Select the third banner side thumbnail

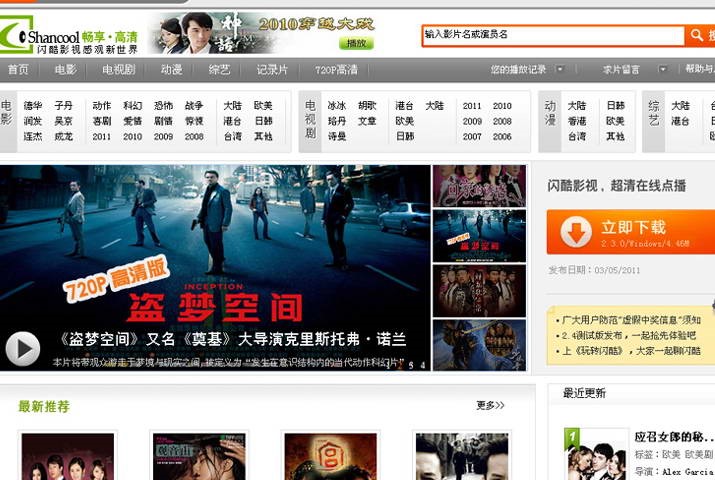tap(479, 290)
